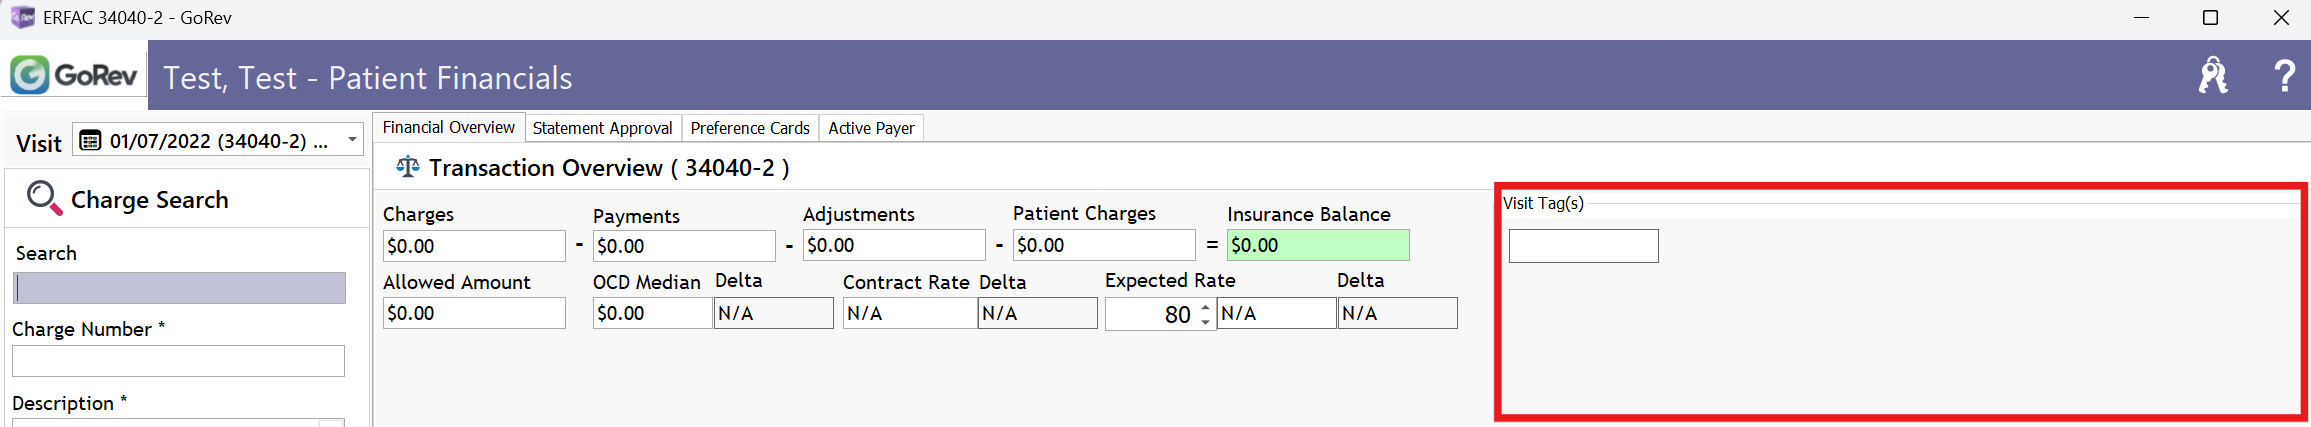Click the Visit Tag(s) text box
This screenshot has height=427, width=2311.
pos(1583,246)
